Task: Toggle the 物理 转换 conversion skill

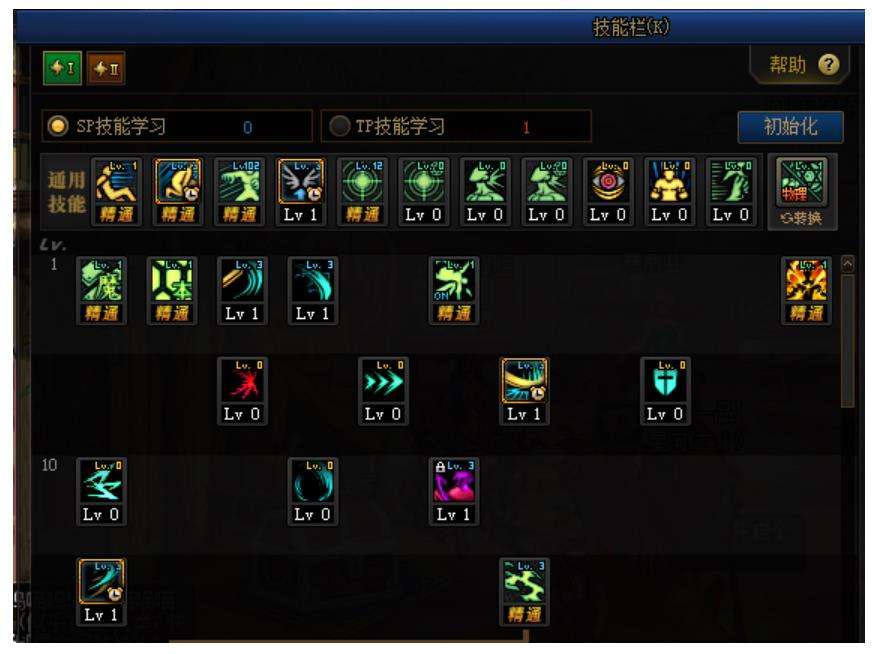Action: point(801,192)
